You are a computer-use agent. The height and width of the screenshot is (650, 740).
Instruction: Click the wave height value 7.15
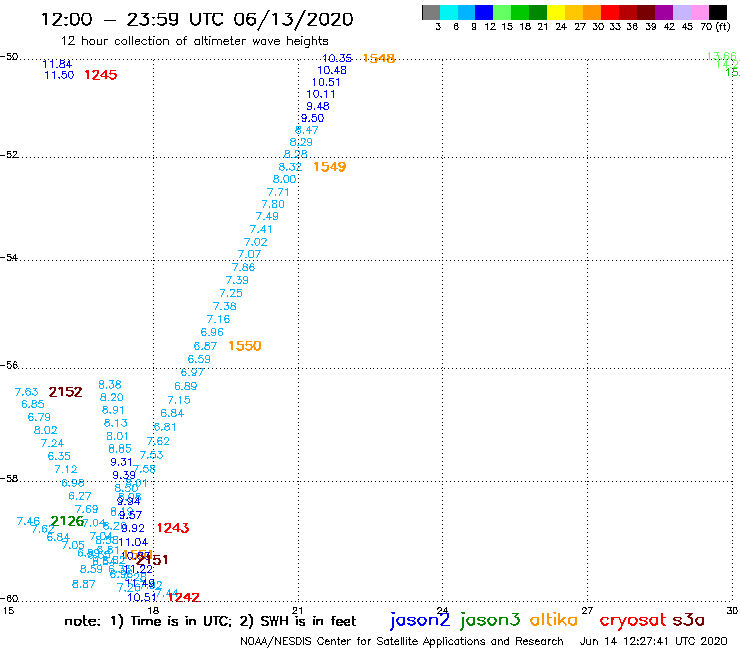pos(179,400)
